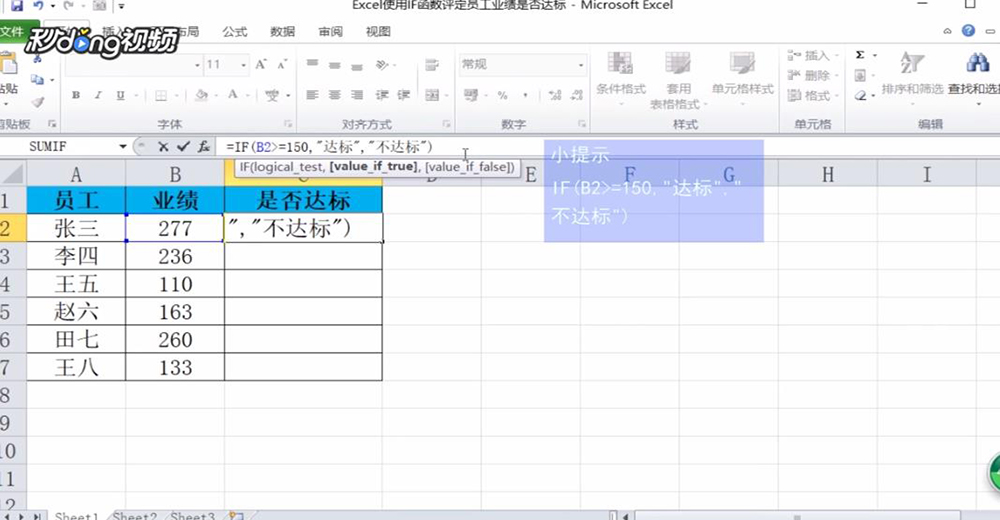This screenshot has height=520, width=1000.
Task: Click the Increase Font Size icon
Action: 261,64
